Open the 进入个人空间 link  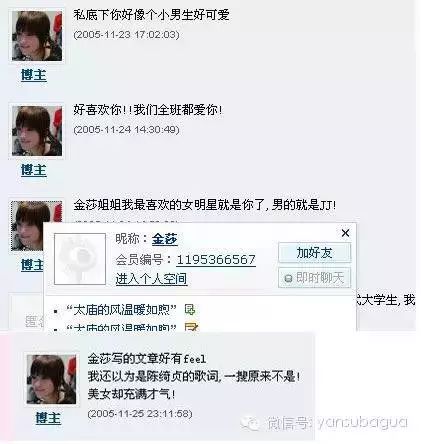[x=151, y=279]
